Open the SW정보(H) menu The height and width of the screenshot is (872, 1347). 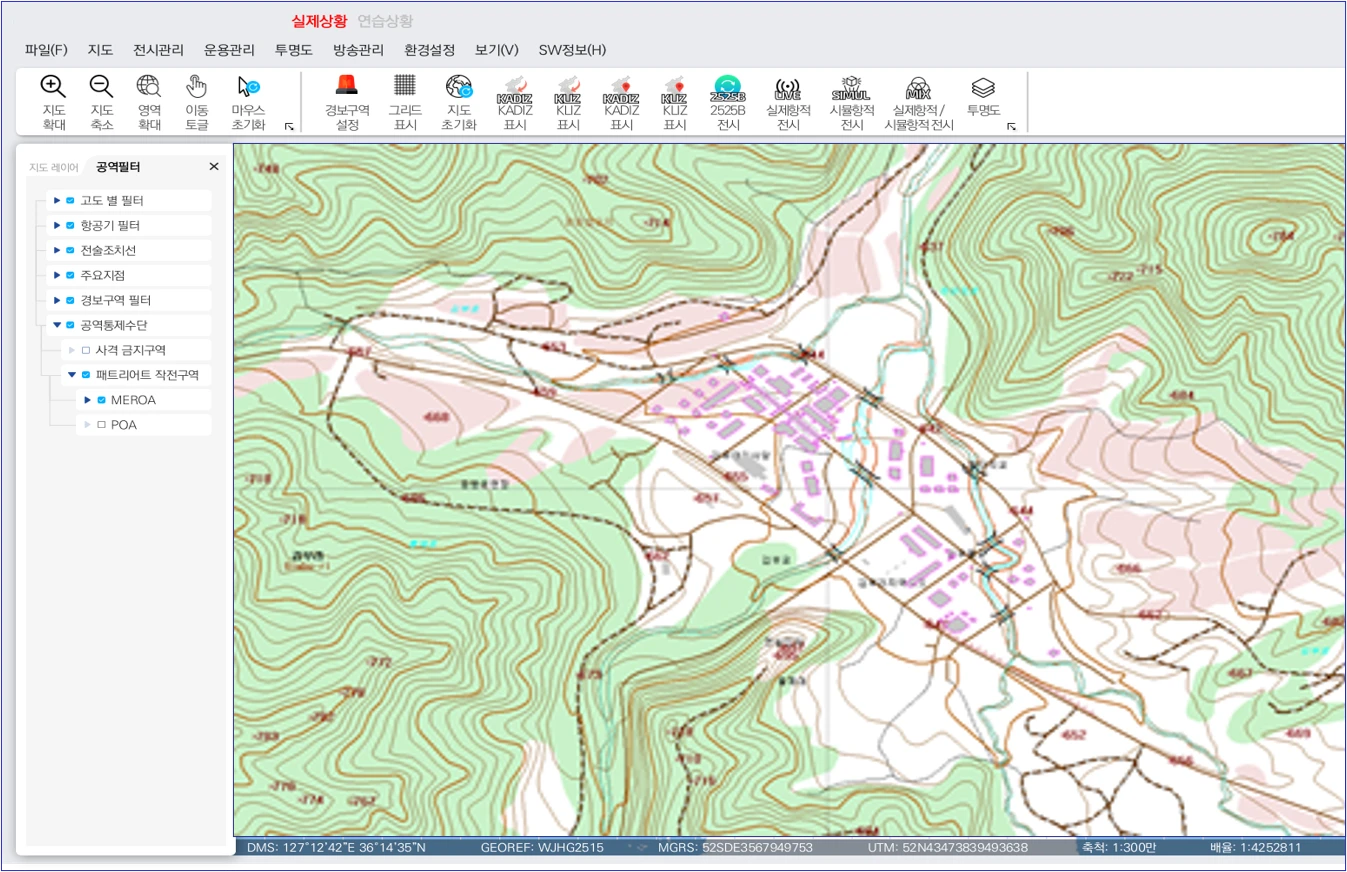tap(572, 50)
